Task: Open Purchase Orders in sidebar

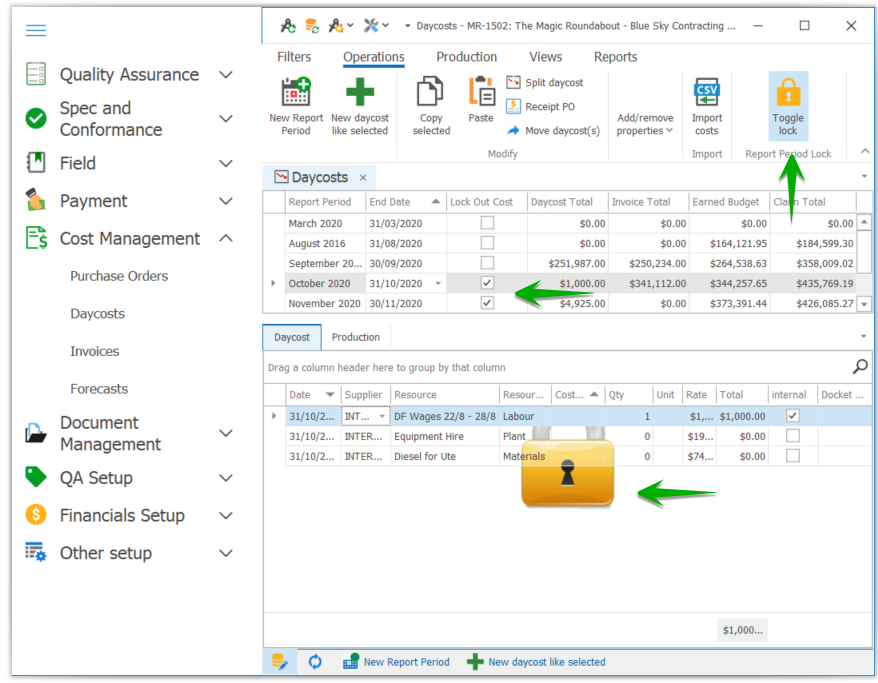Action: [x=119, y=276]
